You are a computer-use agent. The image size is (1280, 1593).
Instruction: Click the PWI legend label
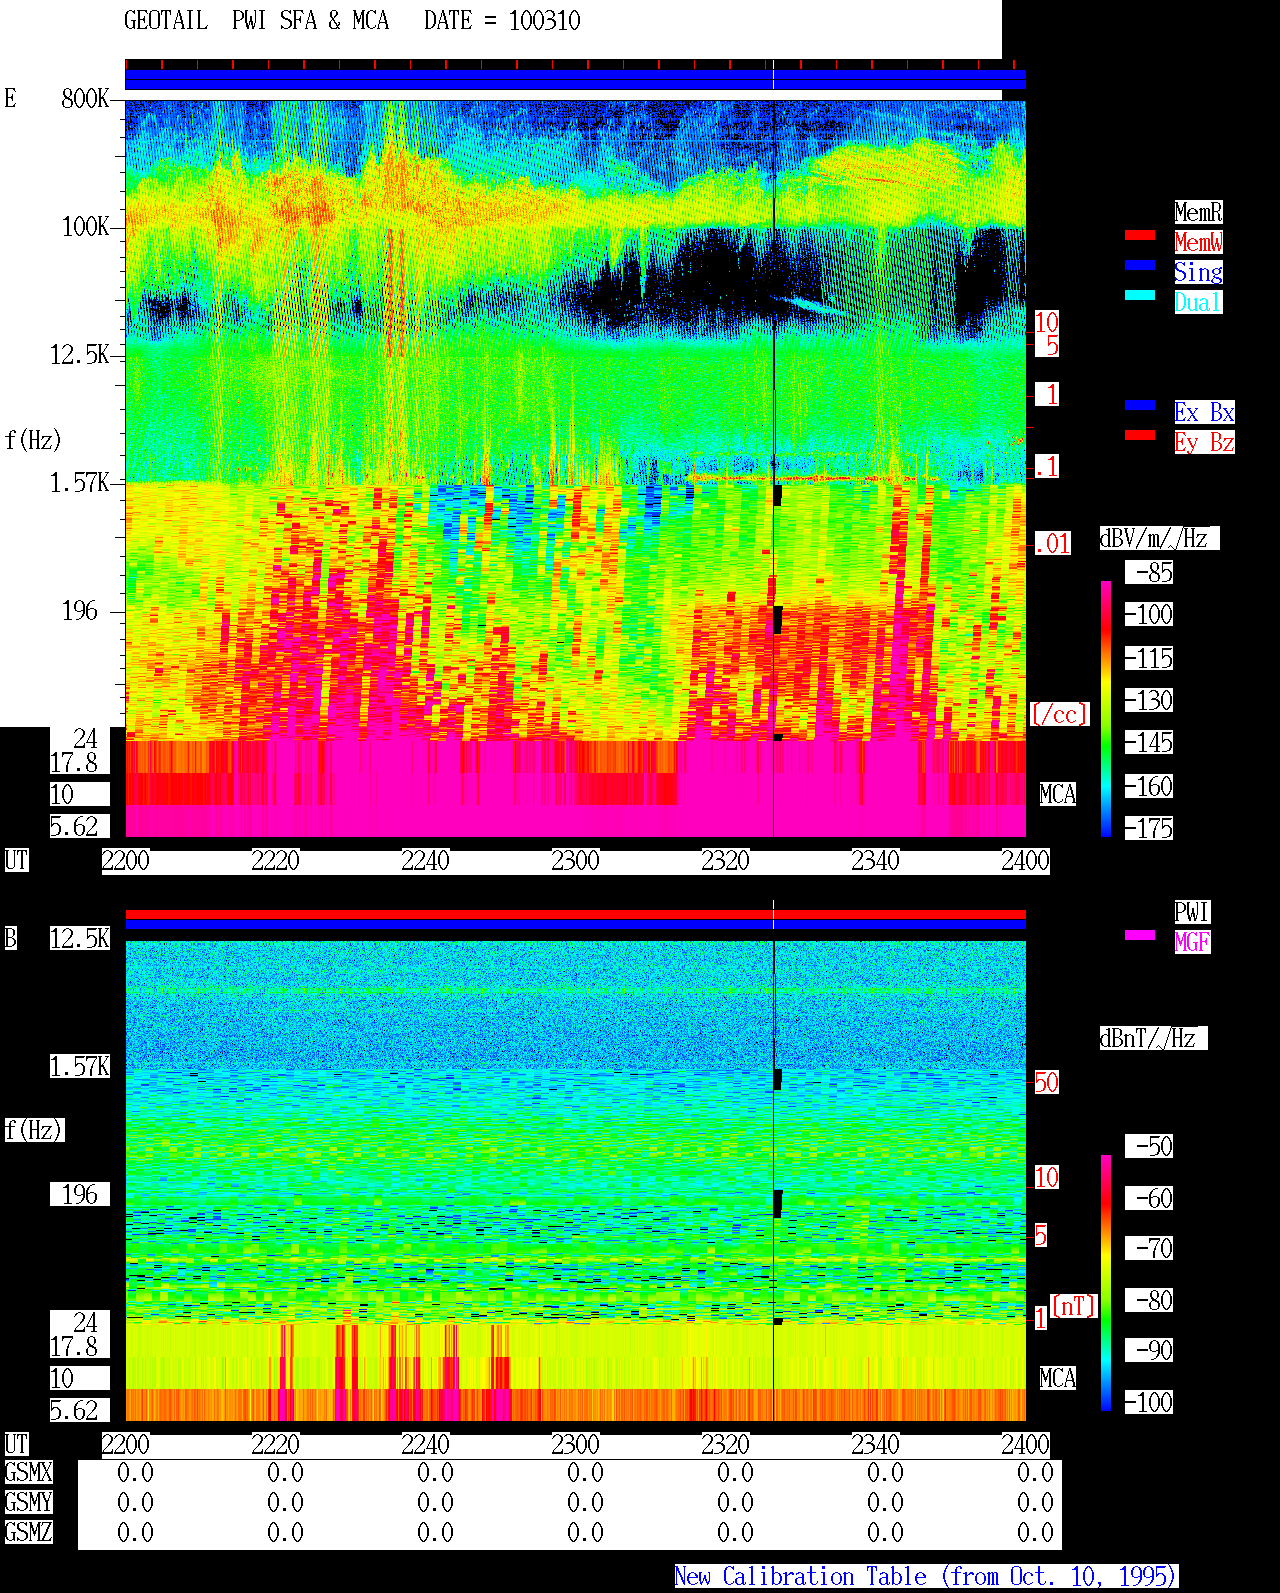pyautogui.click(x=1192, y=912)
